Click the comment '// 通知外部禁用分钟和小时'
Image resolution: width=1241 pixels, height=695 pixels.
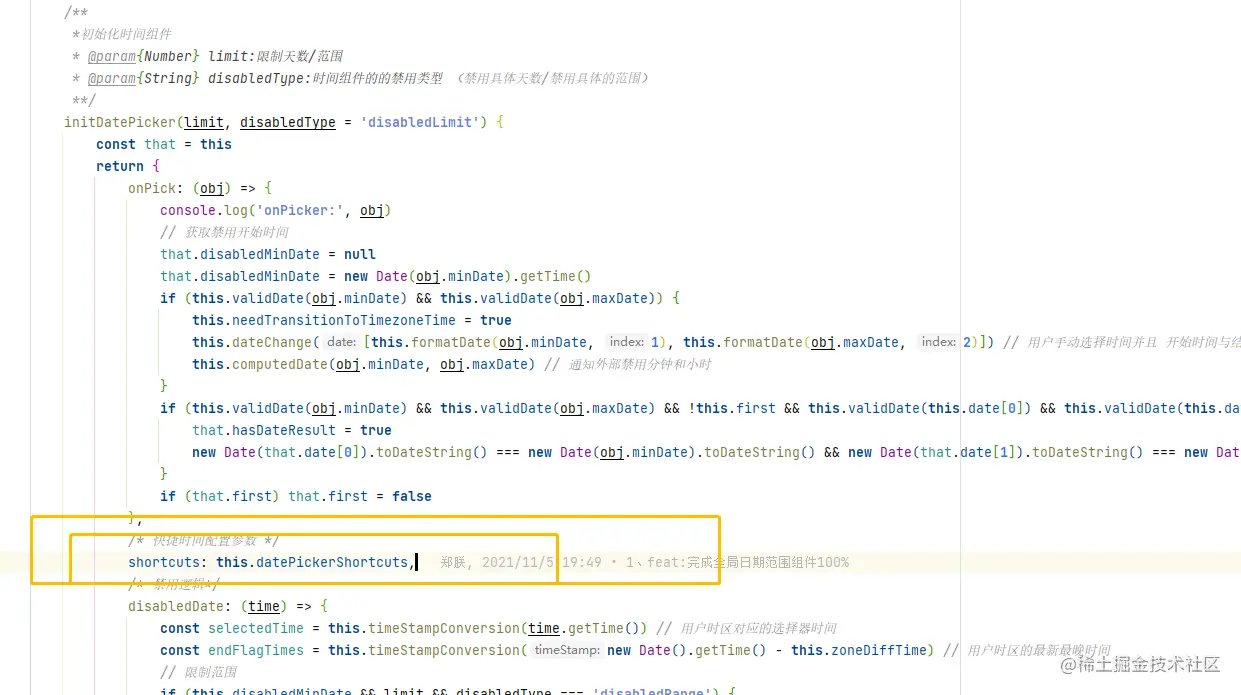(x=628, y=364)
